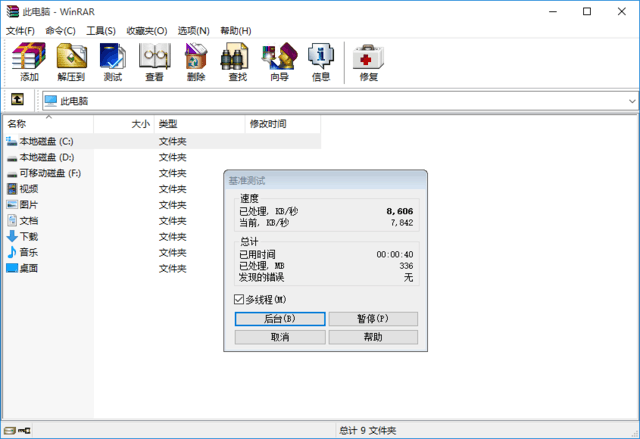
Task: Click the 暂停(P) button
Action: (x=373, y=319)
